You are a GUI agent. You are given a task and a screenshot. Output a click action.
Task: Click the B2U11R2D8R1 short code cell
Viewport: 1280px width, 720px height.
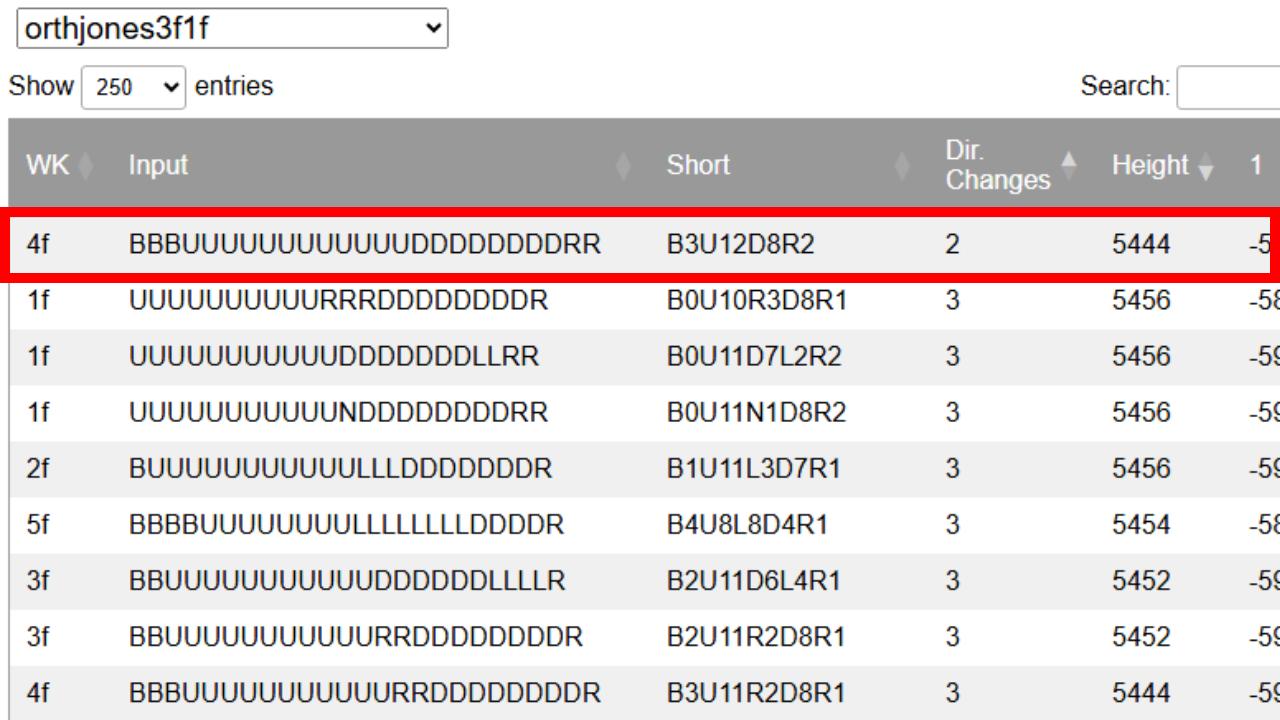click(x=756, y=637)
